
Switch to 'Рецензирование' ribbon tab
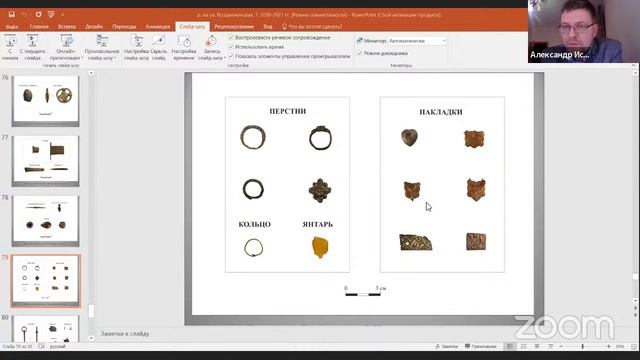click(234, 27)
